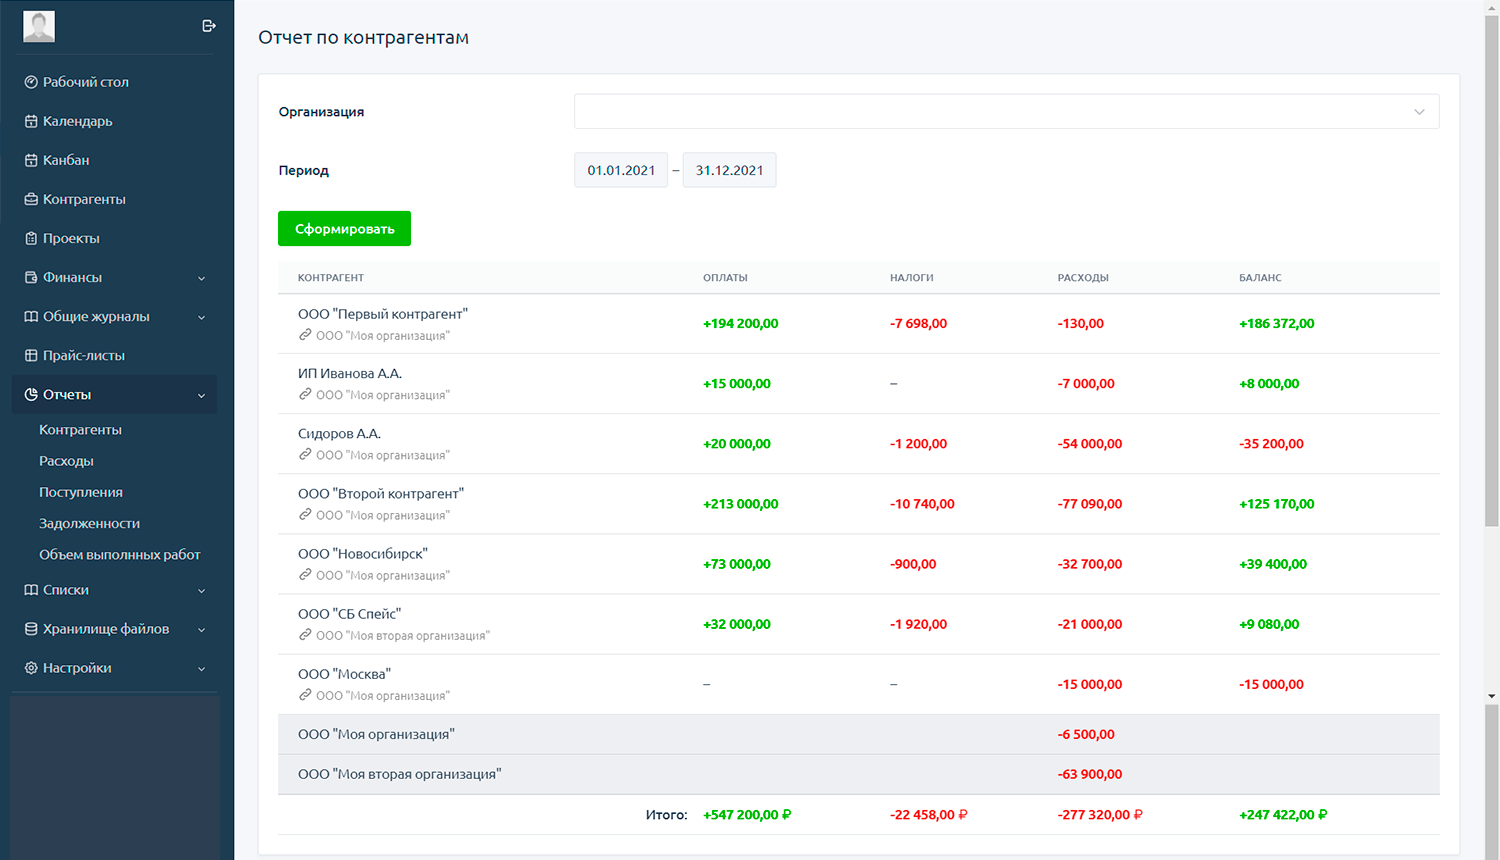This screenshot has height=860, width=1500.
Task: Open ООО "Второй контрагент" counterparty link
Action: pos(381,494)
